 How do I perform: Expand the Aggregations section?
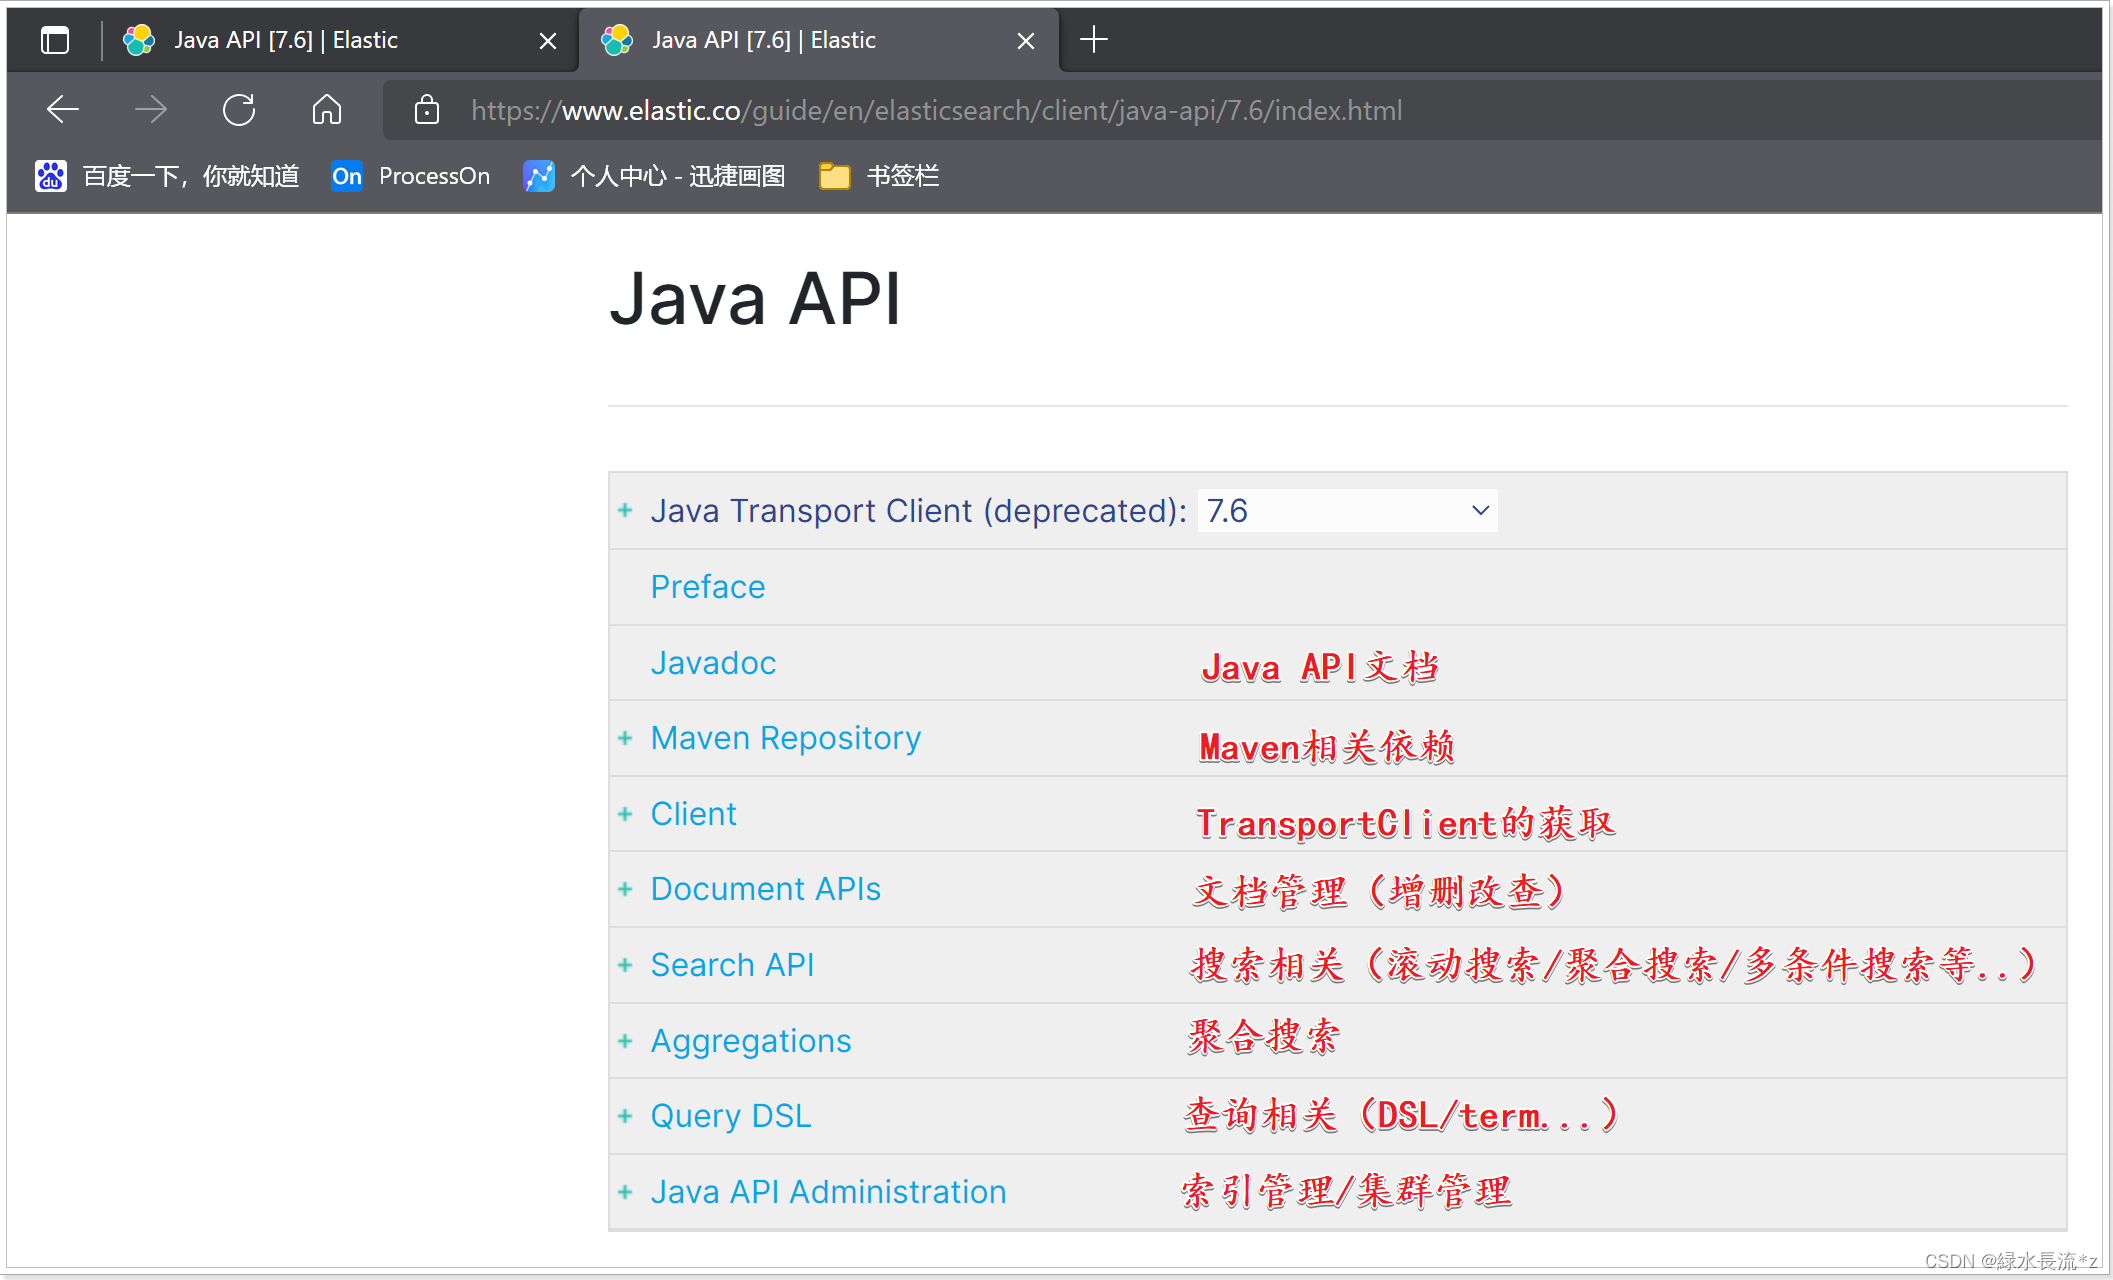point(626,1041)
